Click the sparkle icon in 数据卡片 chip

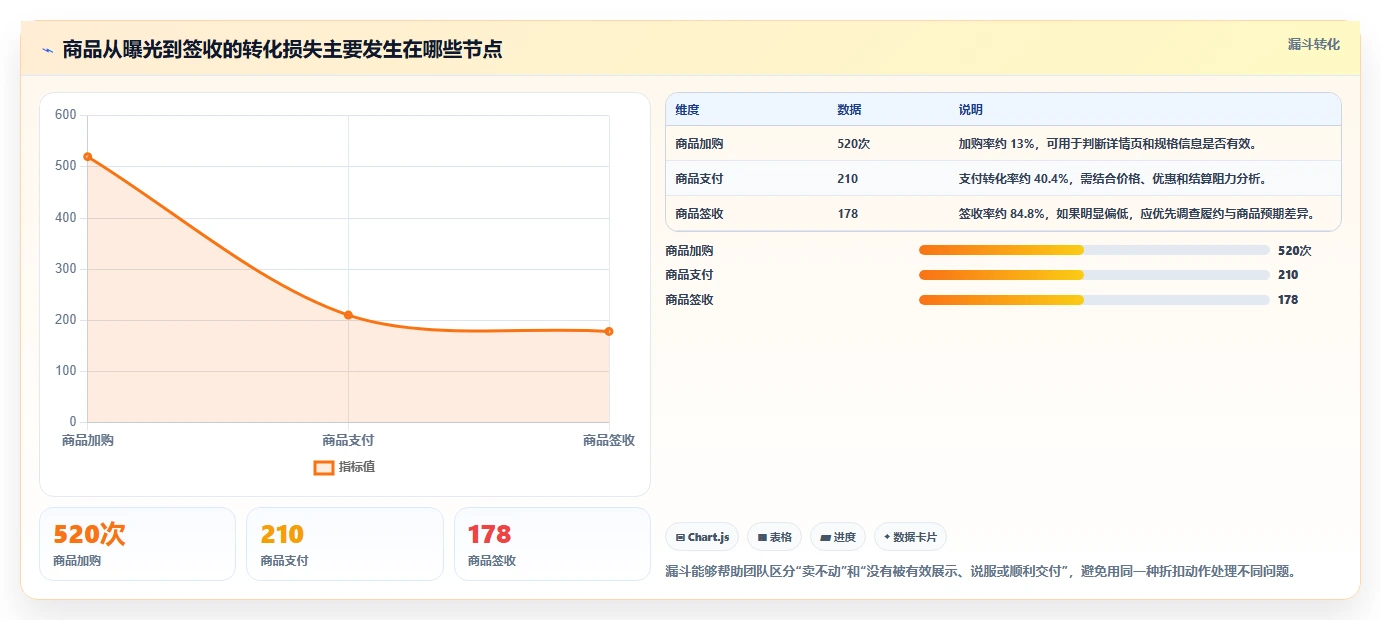(887, 537)
